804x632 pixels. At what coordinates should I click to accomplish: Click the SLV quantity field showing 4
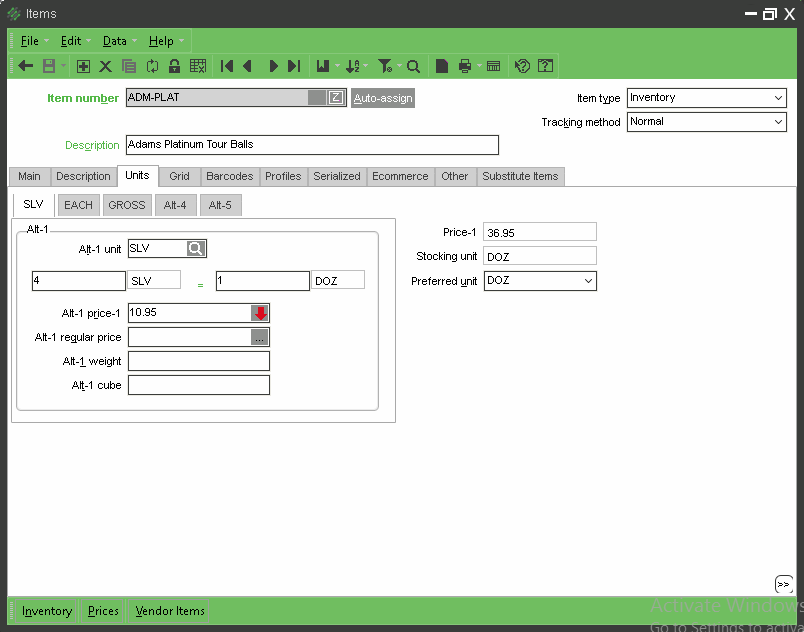(x=78, y=281)
